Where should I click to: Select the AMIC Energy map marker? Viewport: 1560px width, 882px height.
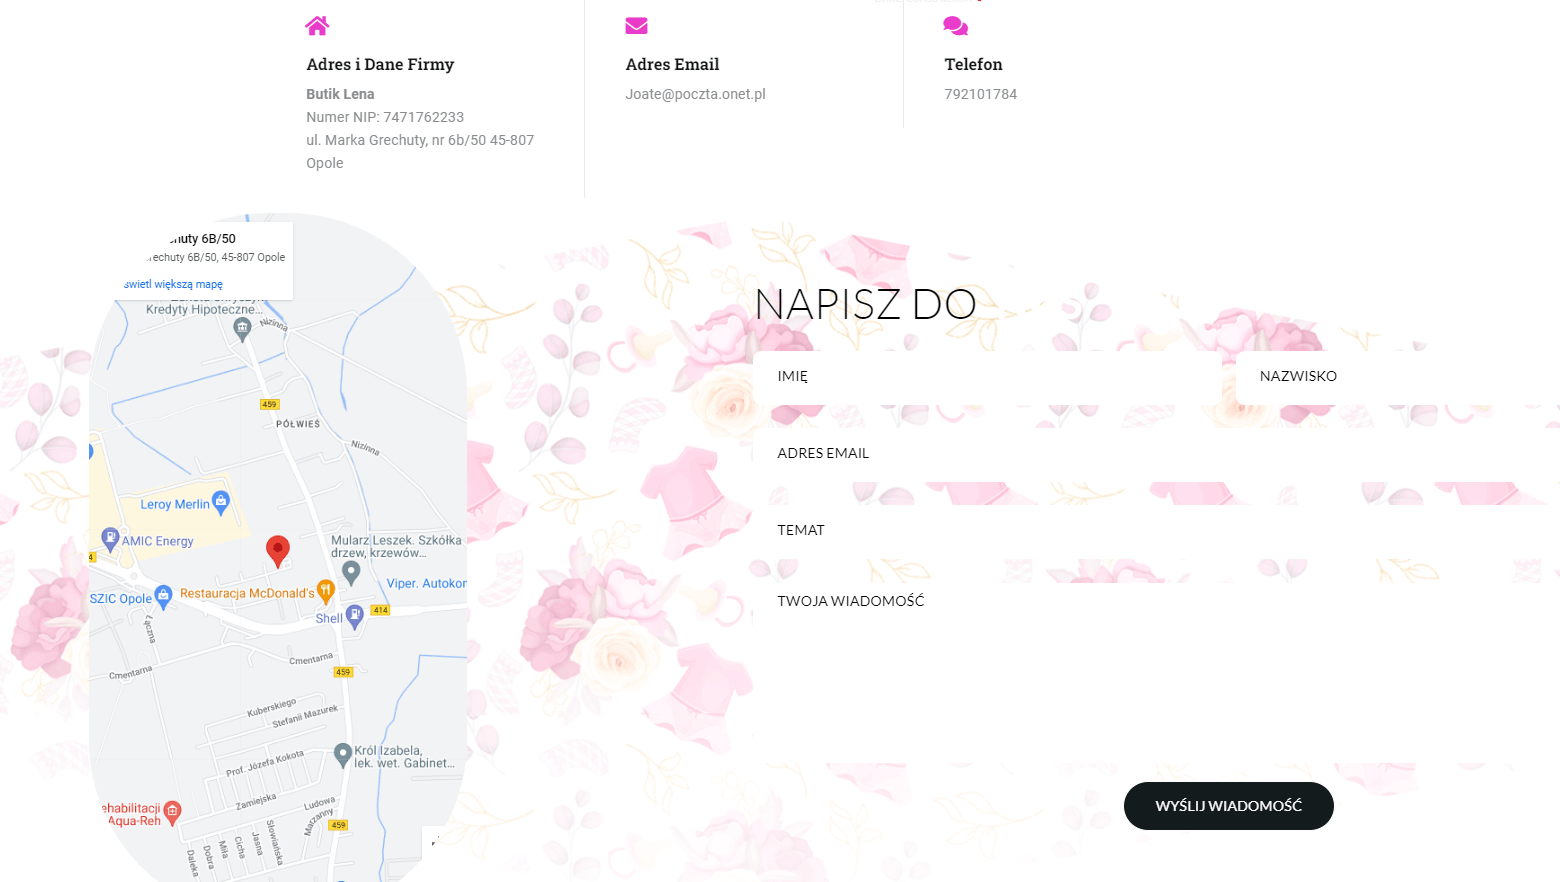(x=110, y=539)
